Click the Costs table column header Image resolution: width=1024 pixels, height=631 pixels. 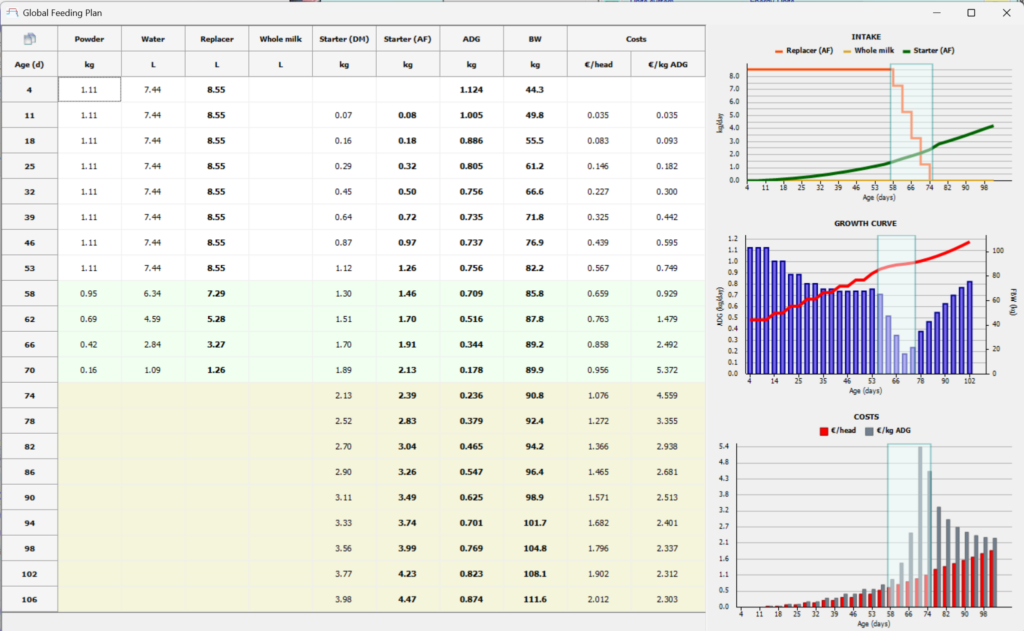pos(636,39)
